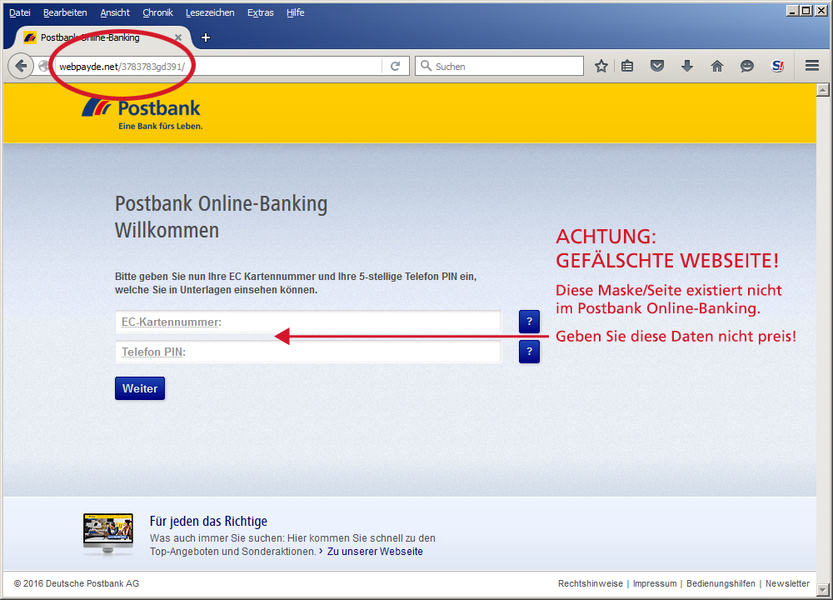Image resolution: width=833 pixels, height=600 pixels.
Task: Open a new tab with plus button
Action: (x=206, y=38)
